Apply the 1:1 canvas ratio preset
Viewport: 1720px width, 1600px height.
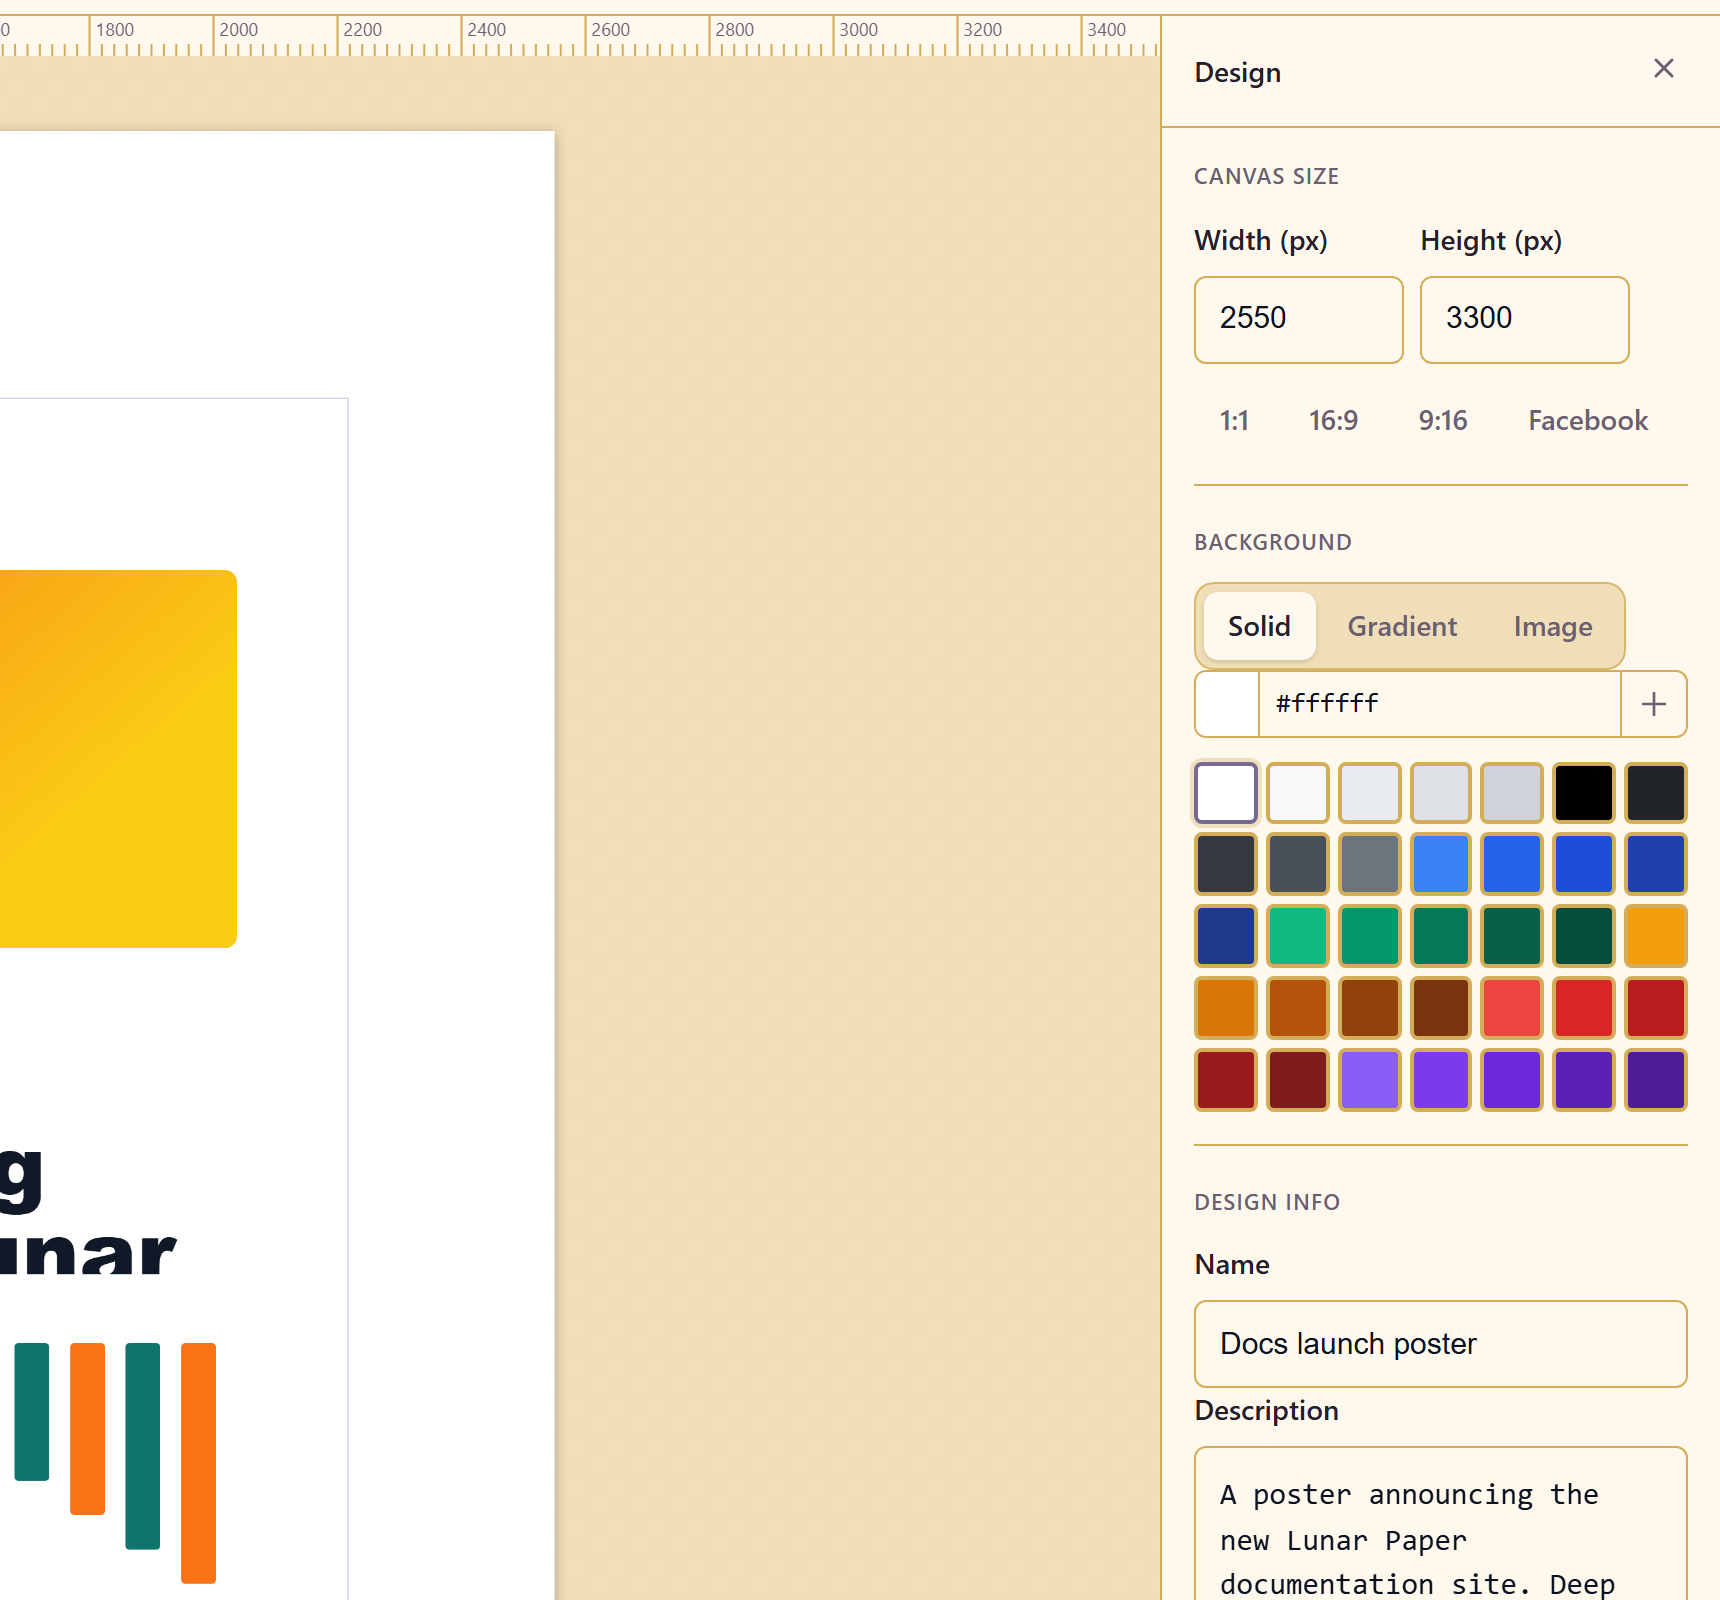(1234, 421)
